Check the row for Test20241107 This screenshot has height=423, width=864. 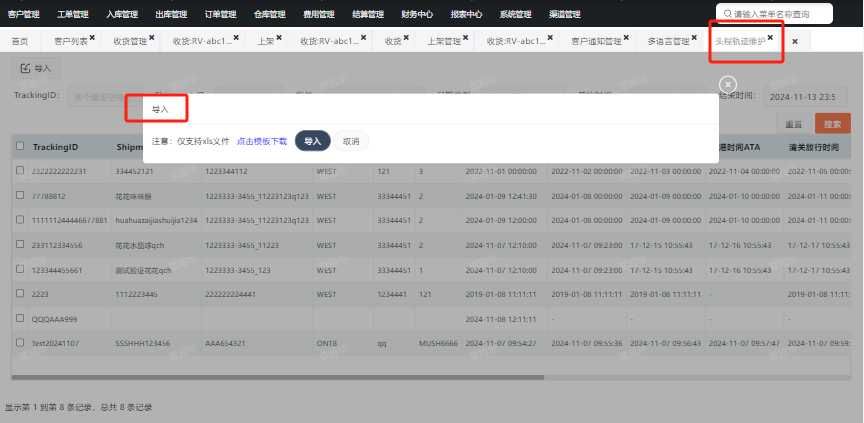(x=20, y=342)
